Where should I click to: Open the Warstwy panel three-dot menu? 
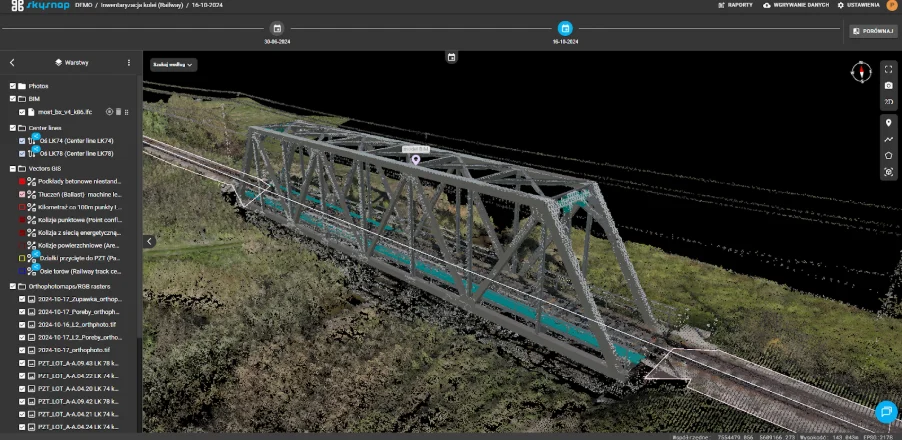pyautogui.click(x=128, y=62)
